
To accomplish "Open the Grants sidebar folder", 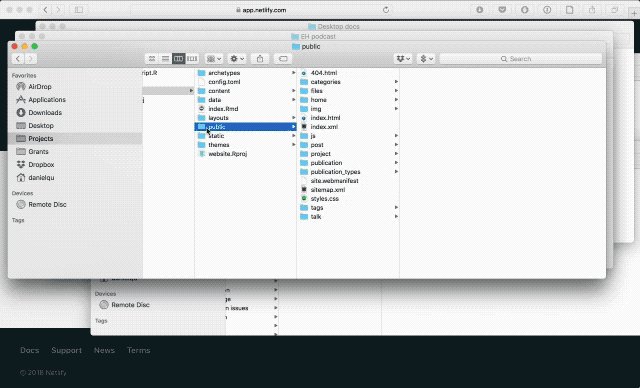I will pyautogui.click(x=75, y=152).
